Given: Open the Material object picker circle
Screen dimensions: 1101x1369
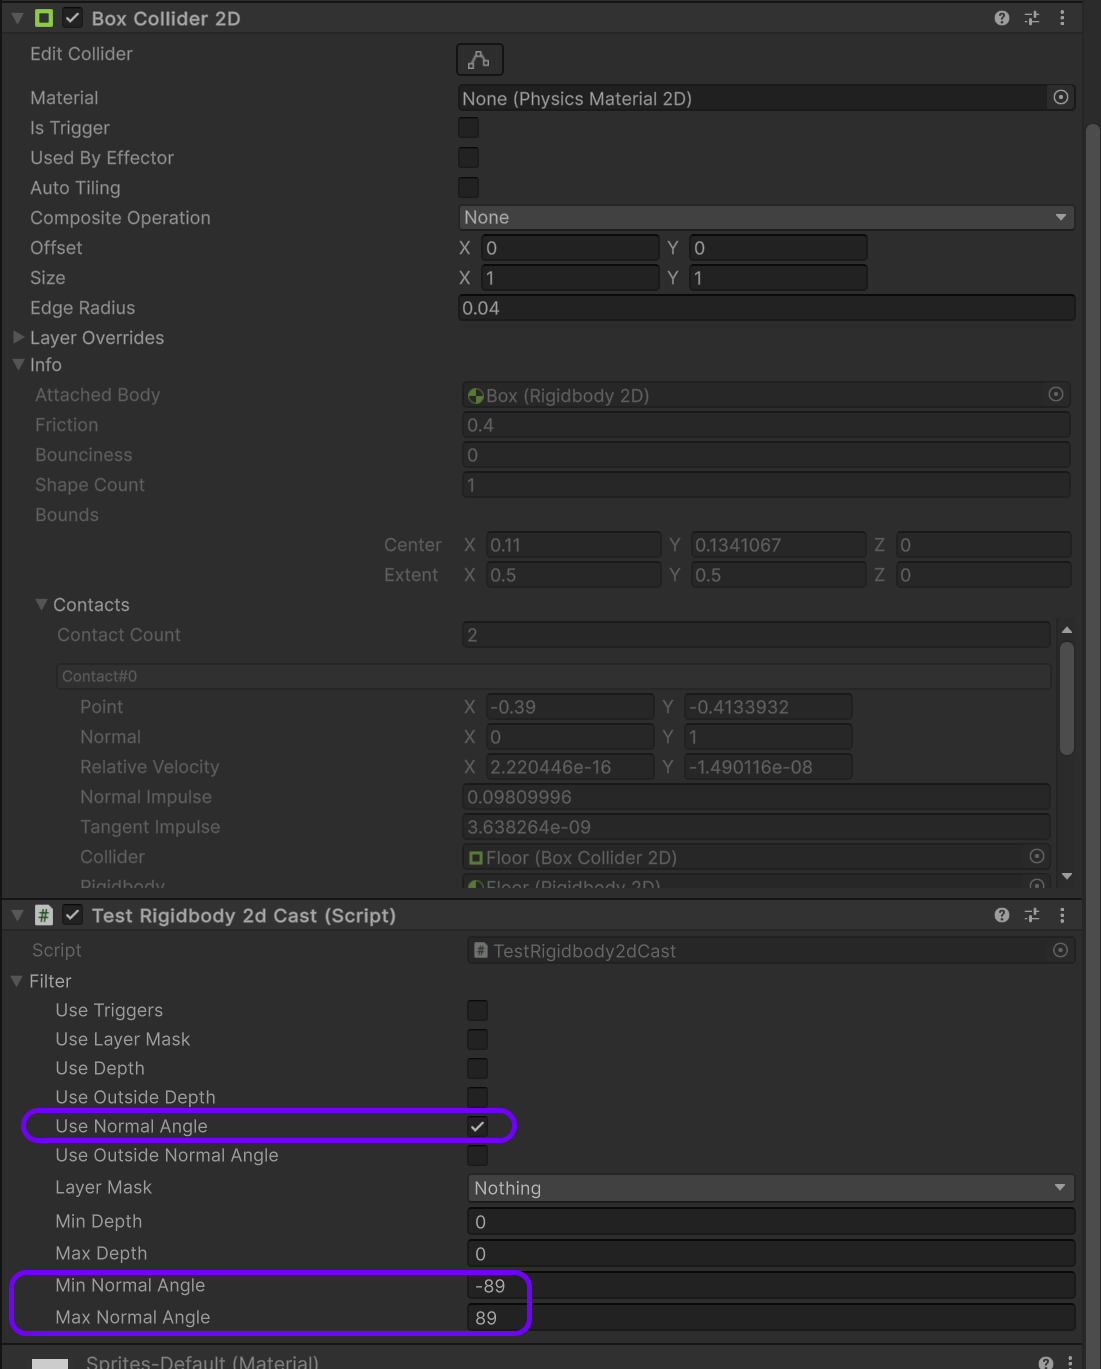Looking at the screenshot, I should [x=1060, y=97].
